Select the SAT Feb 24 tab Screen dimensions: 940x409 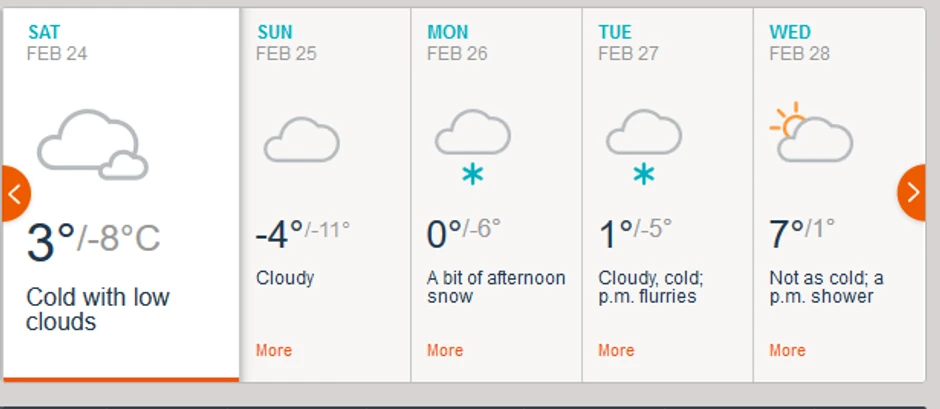tap(57, 43)
